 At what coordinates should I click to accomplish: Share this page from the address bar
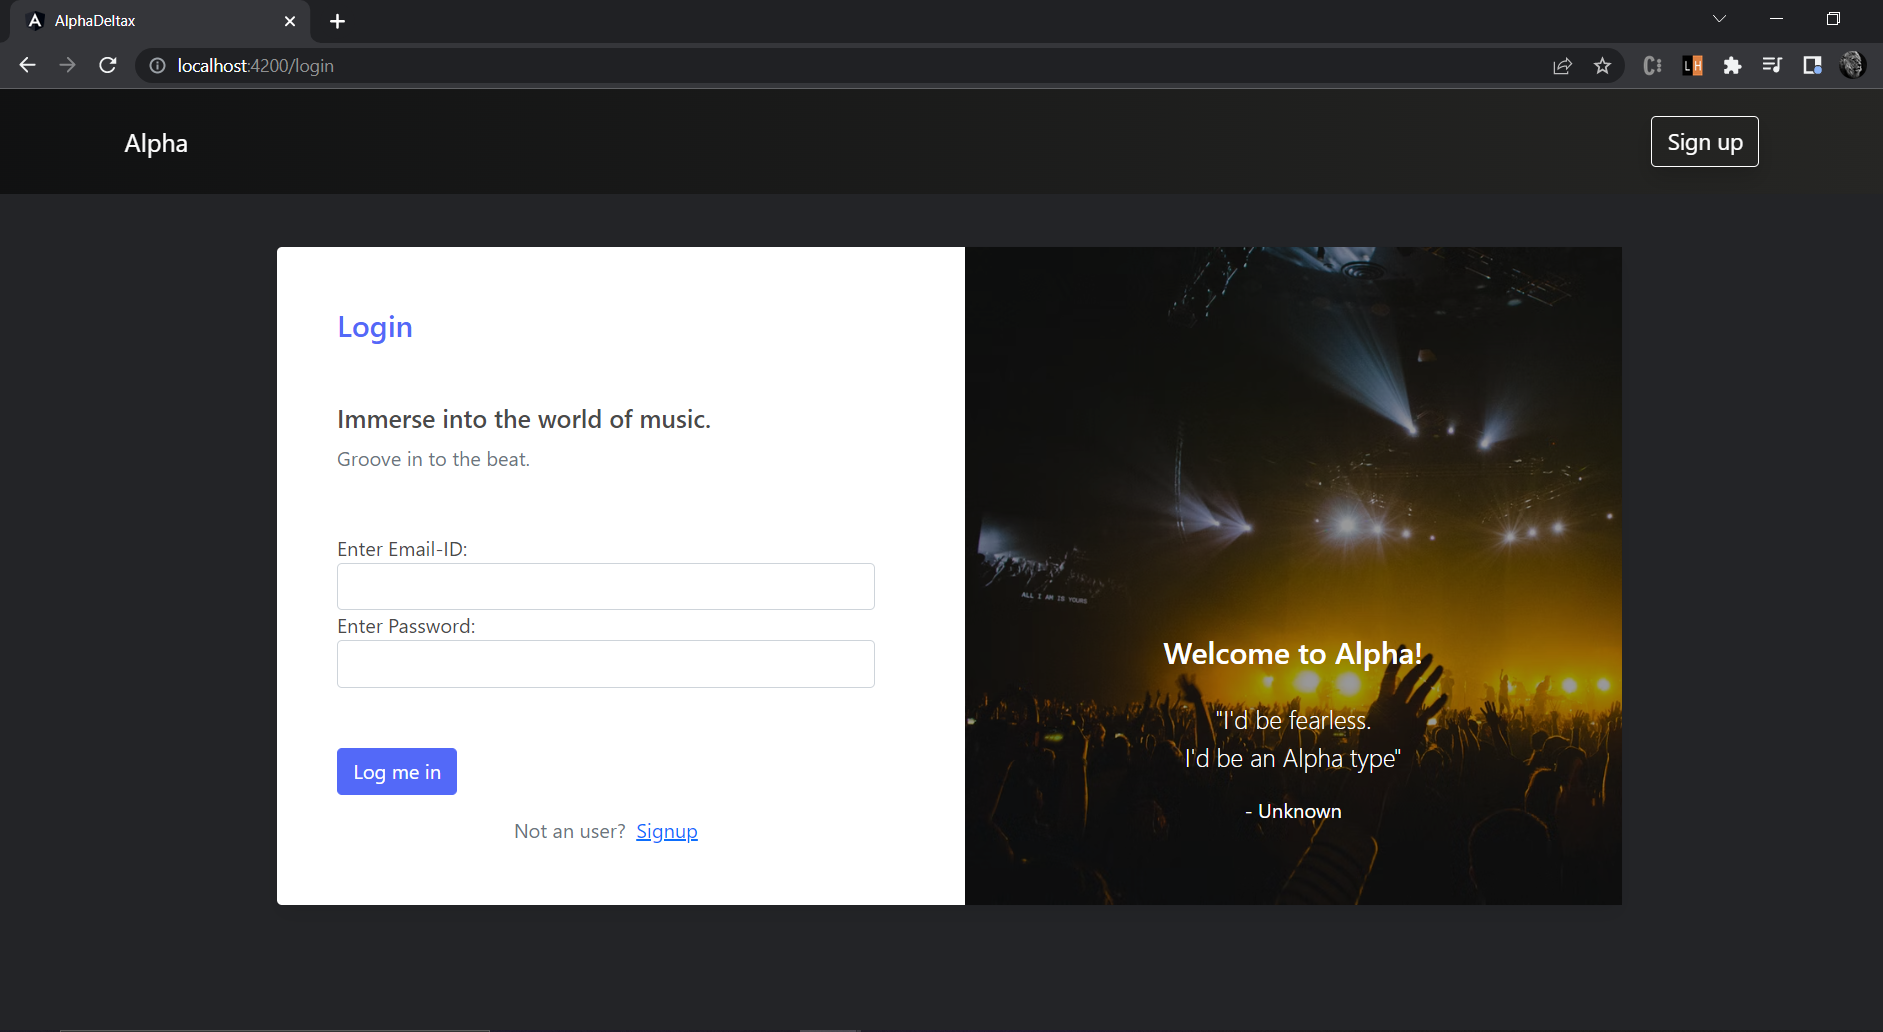[1562, 66]
